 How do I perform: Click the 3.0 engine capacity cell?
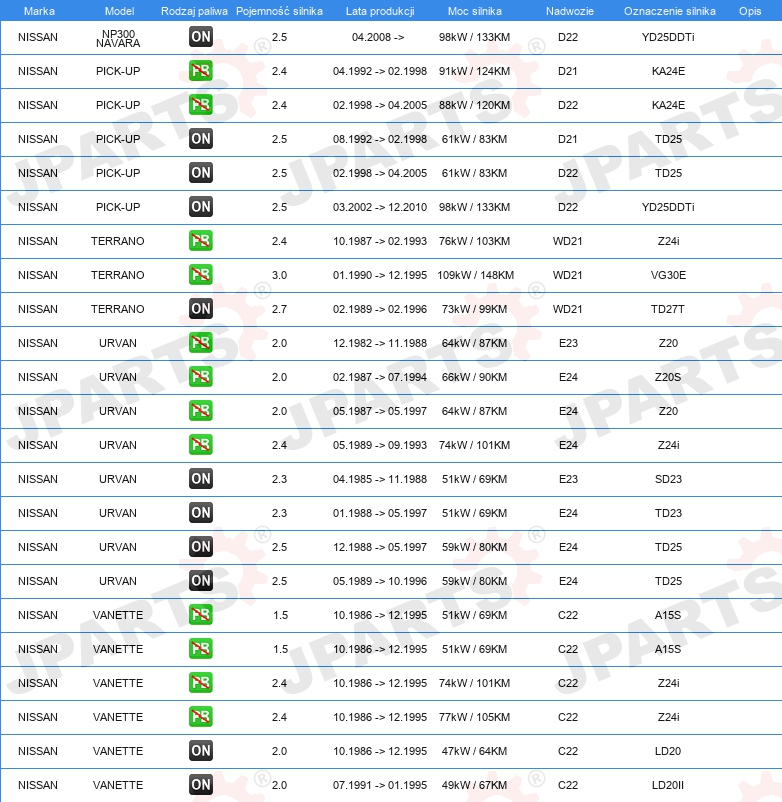pos(279,275)
